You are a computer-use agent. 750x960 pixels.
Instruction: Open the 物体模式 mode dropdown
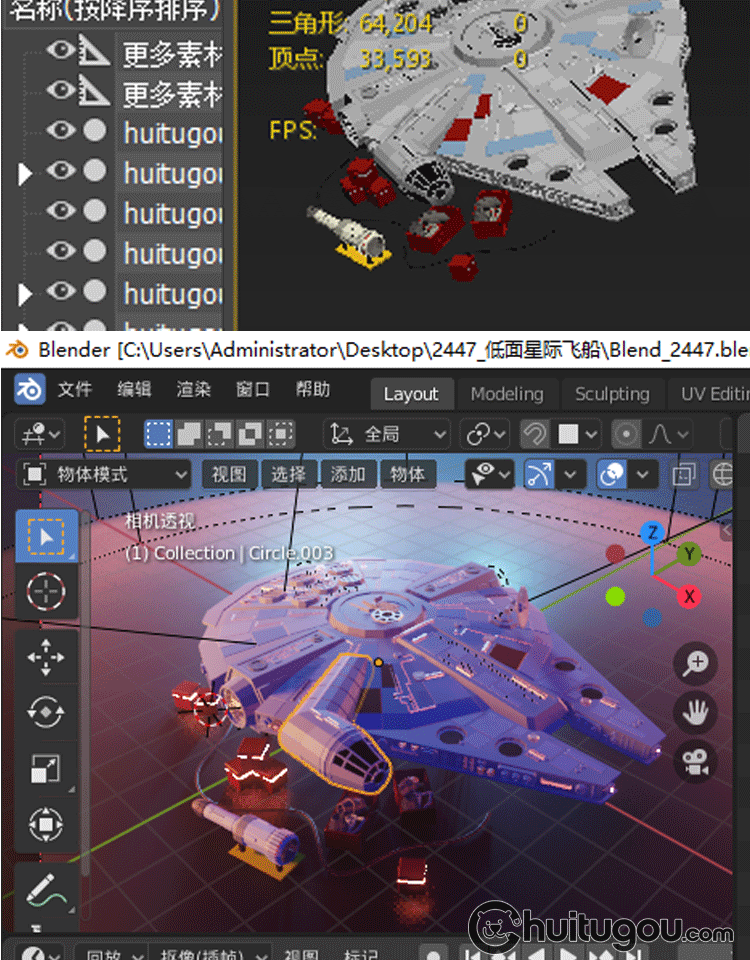[x=104, y=474]
